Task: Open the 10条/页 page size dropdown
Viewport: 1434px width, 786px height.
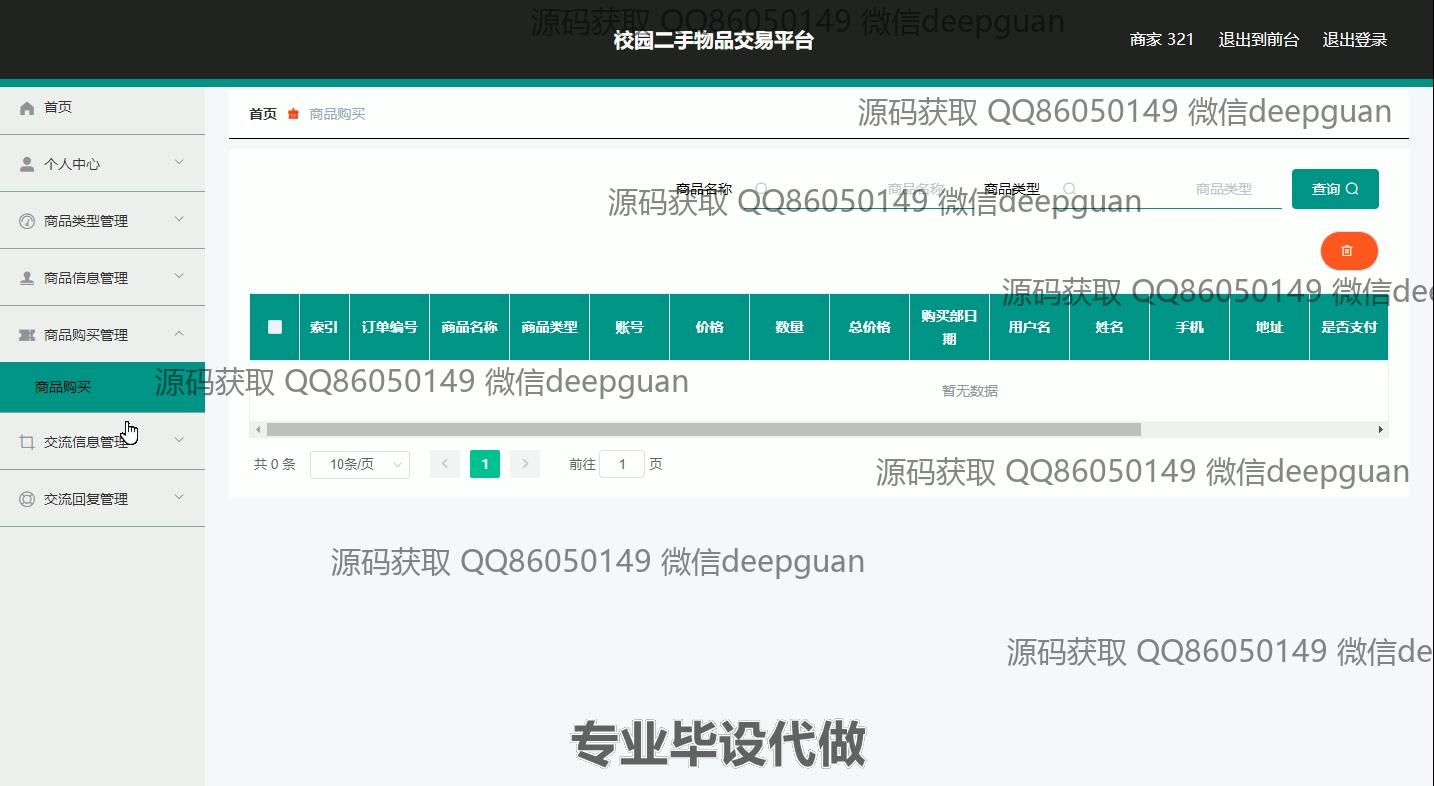Action: point(359,464)
